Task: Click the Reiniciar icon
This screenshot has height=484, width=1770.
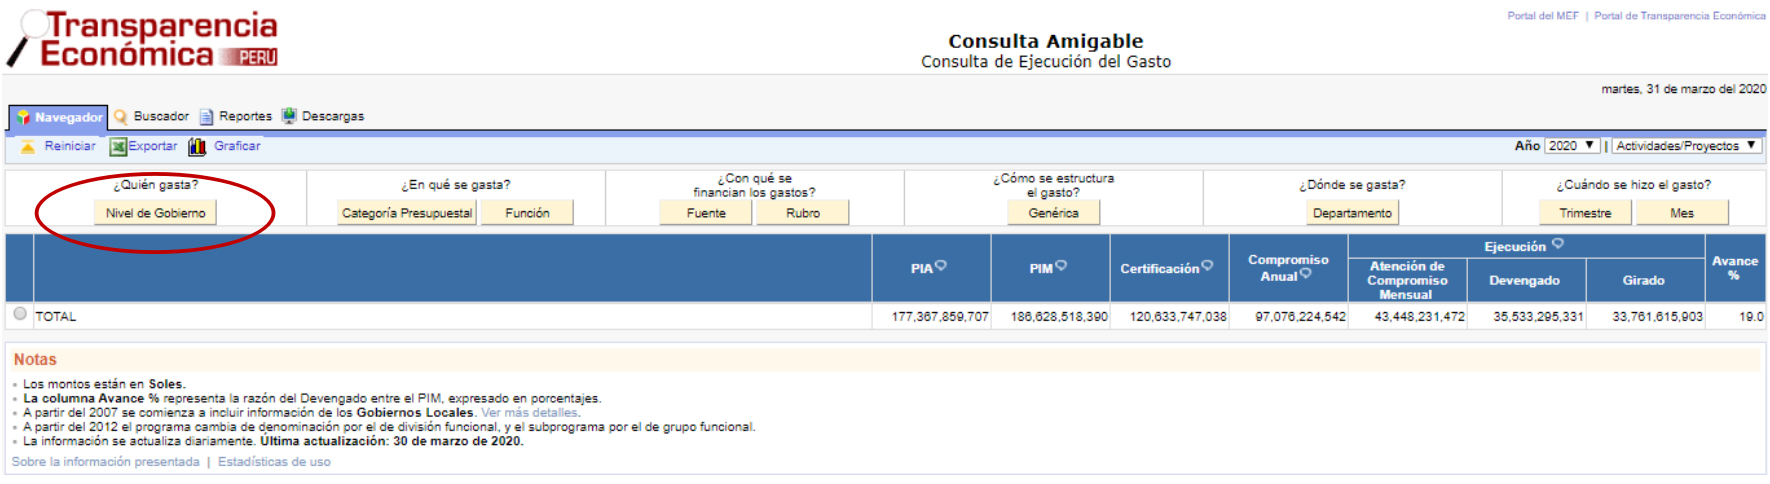Action: (28, 146)
